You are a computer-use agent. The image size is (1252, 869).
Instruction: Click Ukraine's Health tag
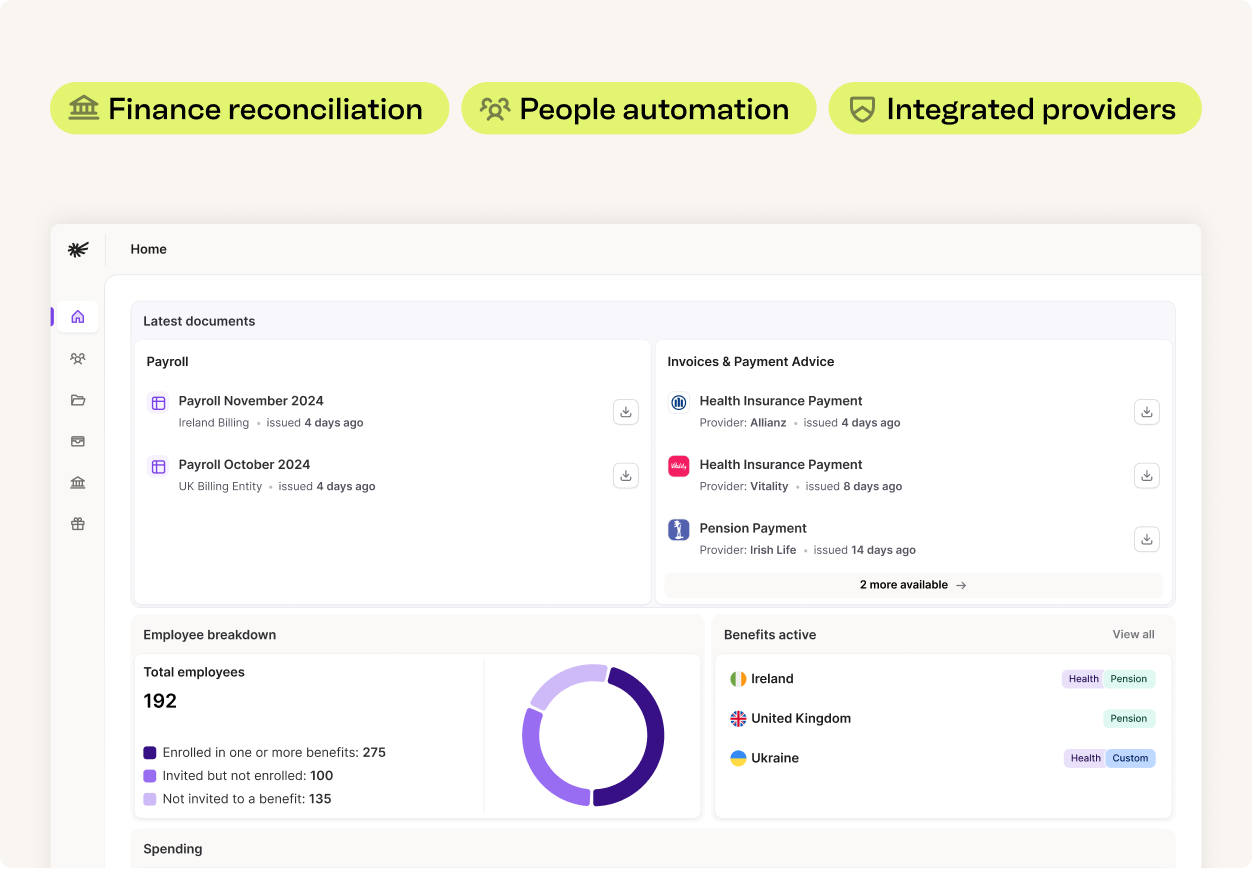point(1086,758)
